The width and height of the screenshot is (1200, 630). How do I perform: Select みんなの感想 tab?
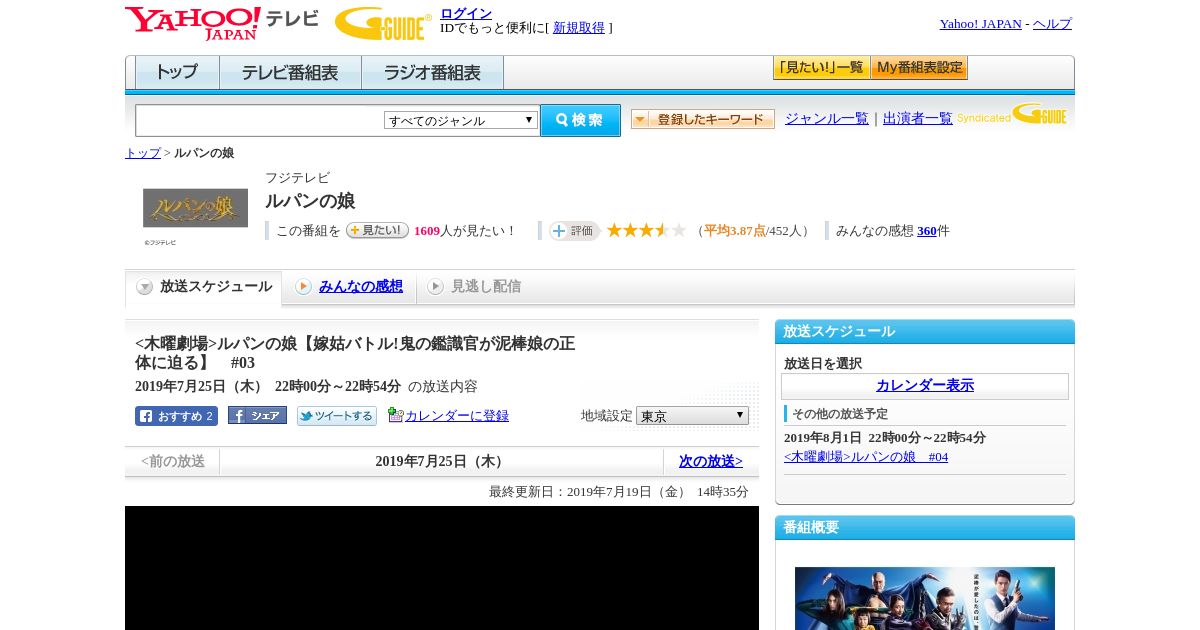[x=360, y=286]
